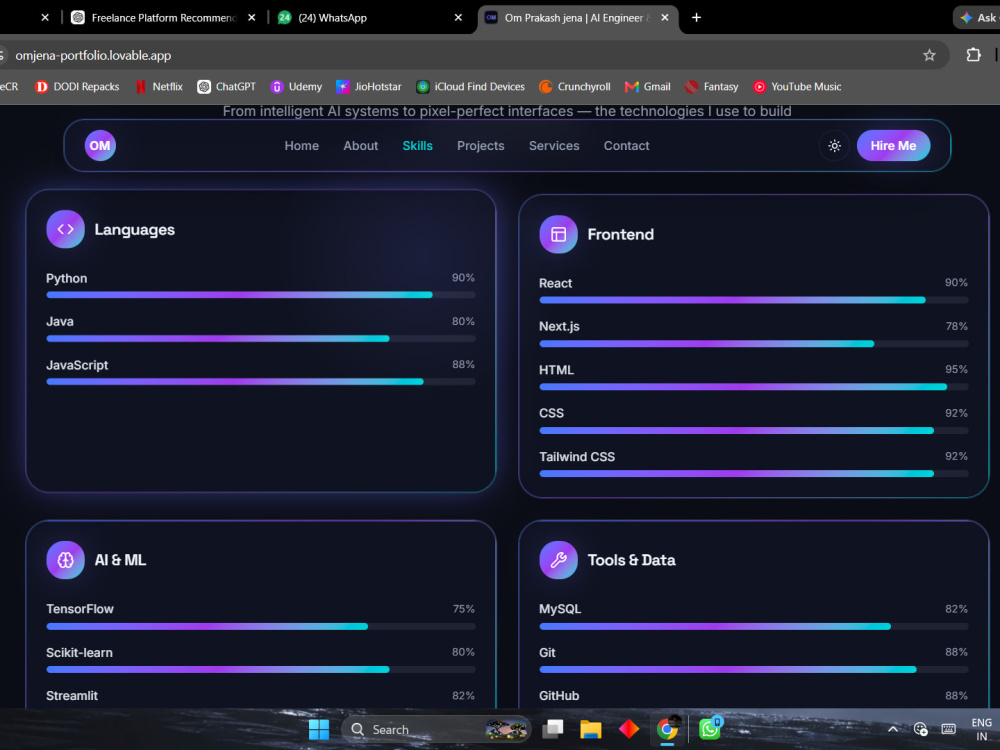The width and height of the screenshot is (1000, 750).
Task: Go to About in the navbar
Action: click(361, 146)
